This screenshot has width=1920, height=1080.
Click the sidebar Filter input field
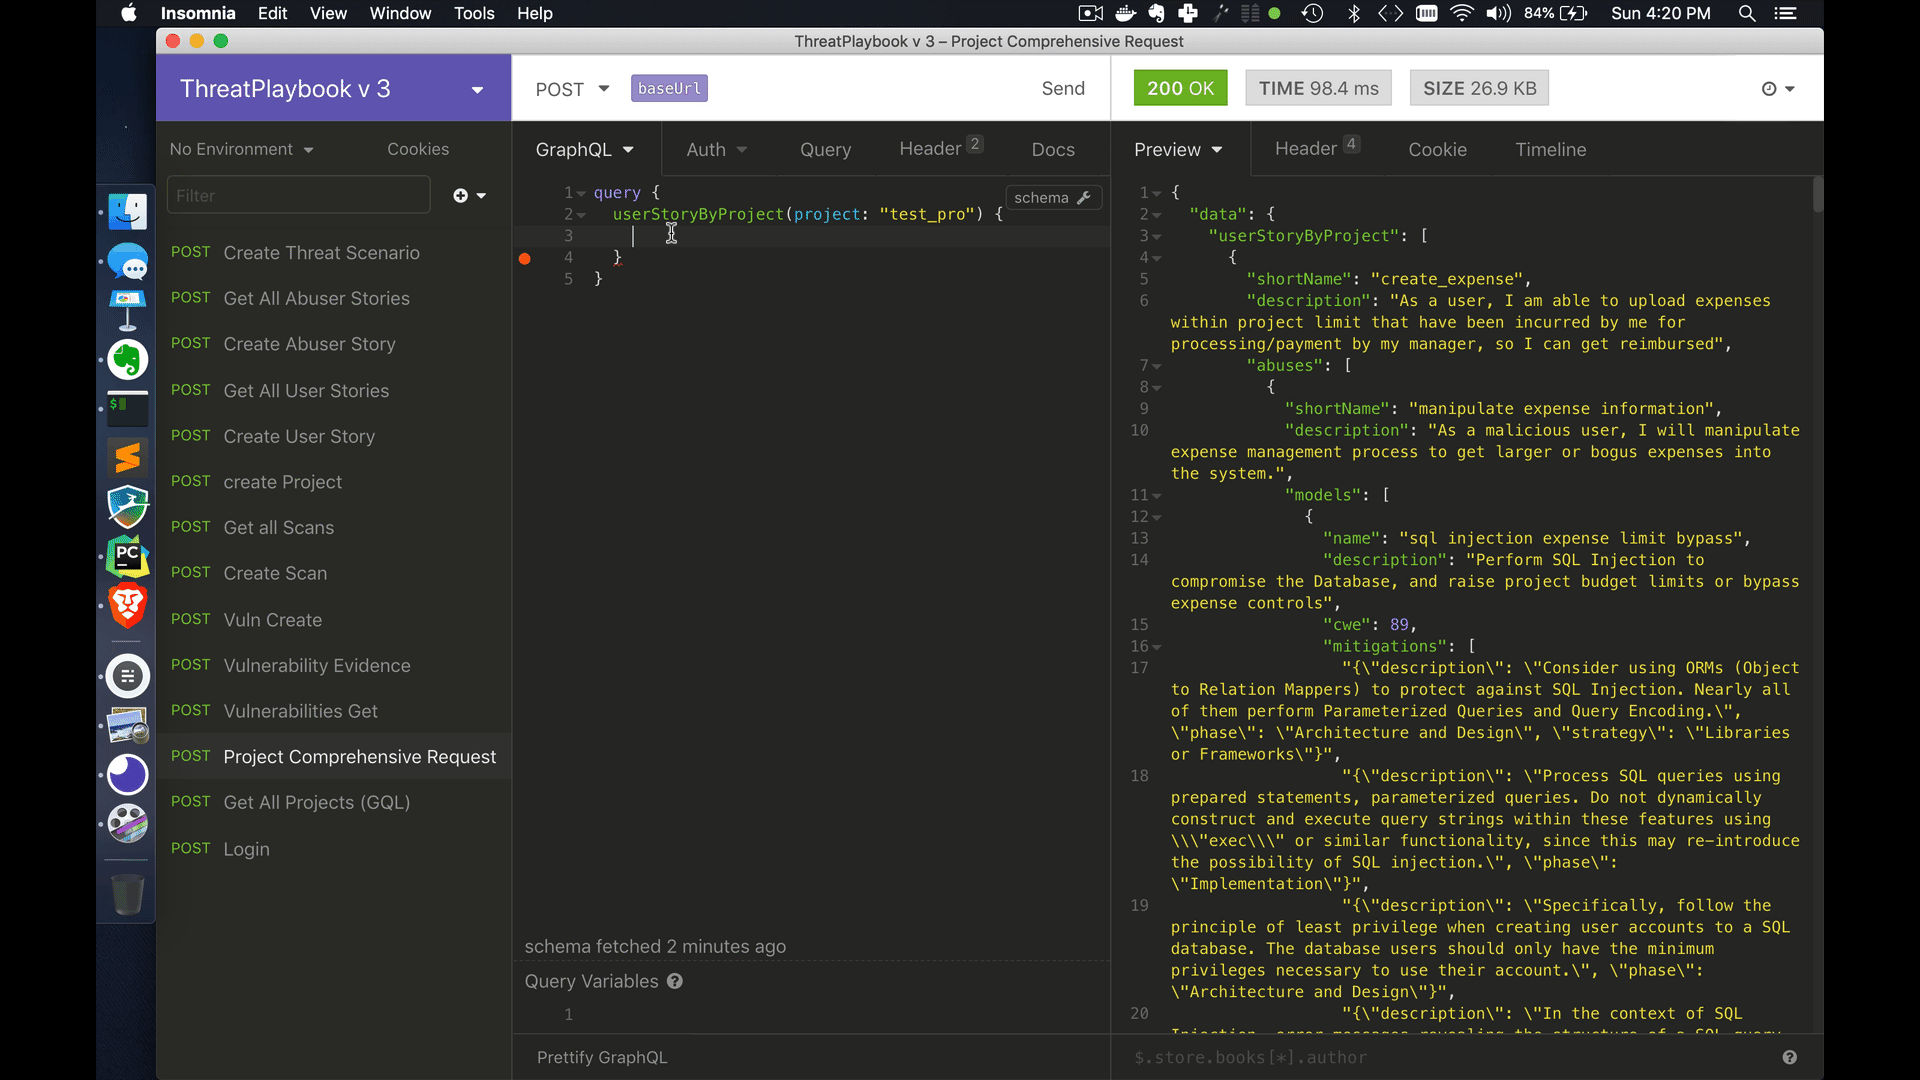(298, 196)
